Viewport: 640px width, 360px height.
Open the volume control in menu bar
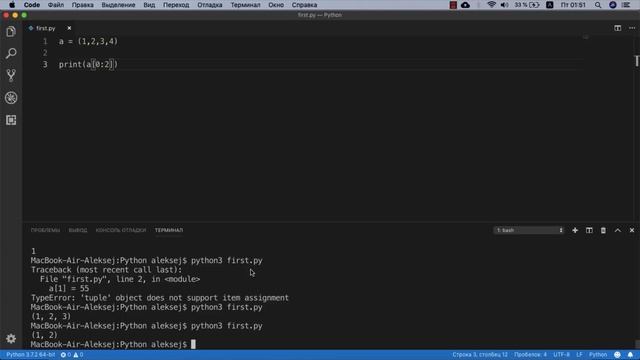click(x=504, y=5)
